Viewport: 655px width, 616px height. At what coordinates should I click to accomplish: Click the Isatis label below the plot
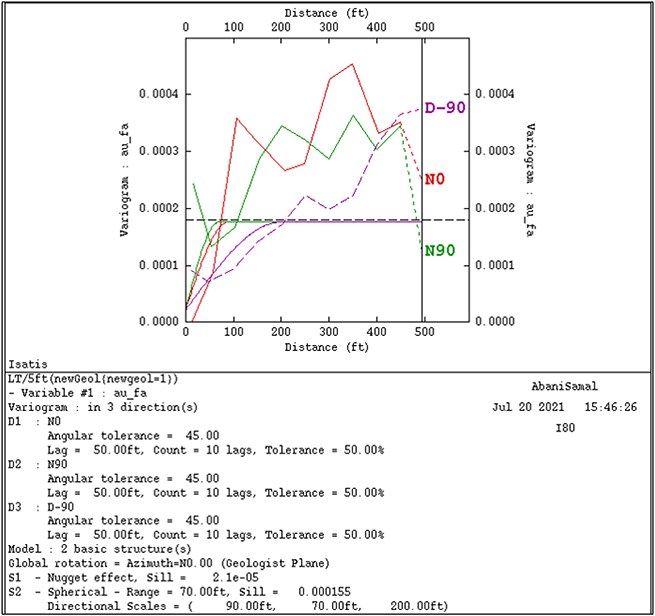point(27,365)
